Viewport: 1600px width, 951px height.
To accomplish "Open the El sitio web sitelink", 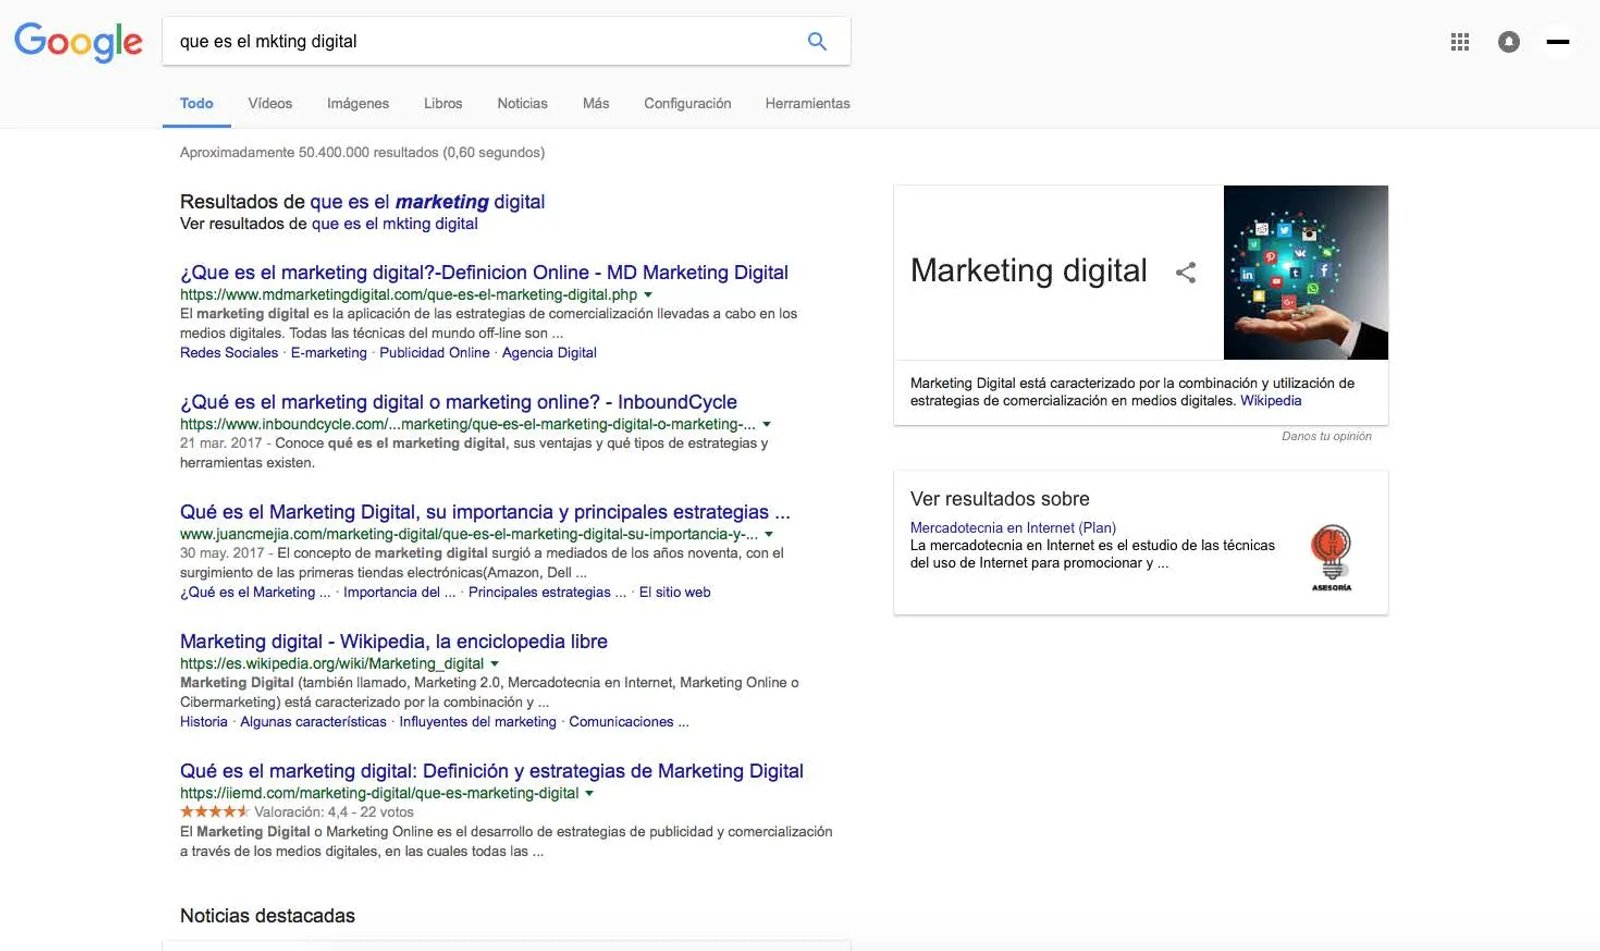I will coord(675,592).
